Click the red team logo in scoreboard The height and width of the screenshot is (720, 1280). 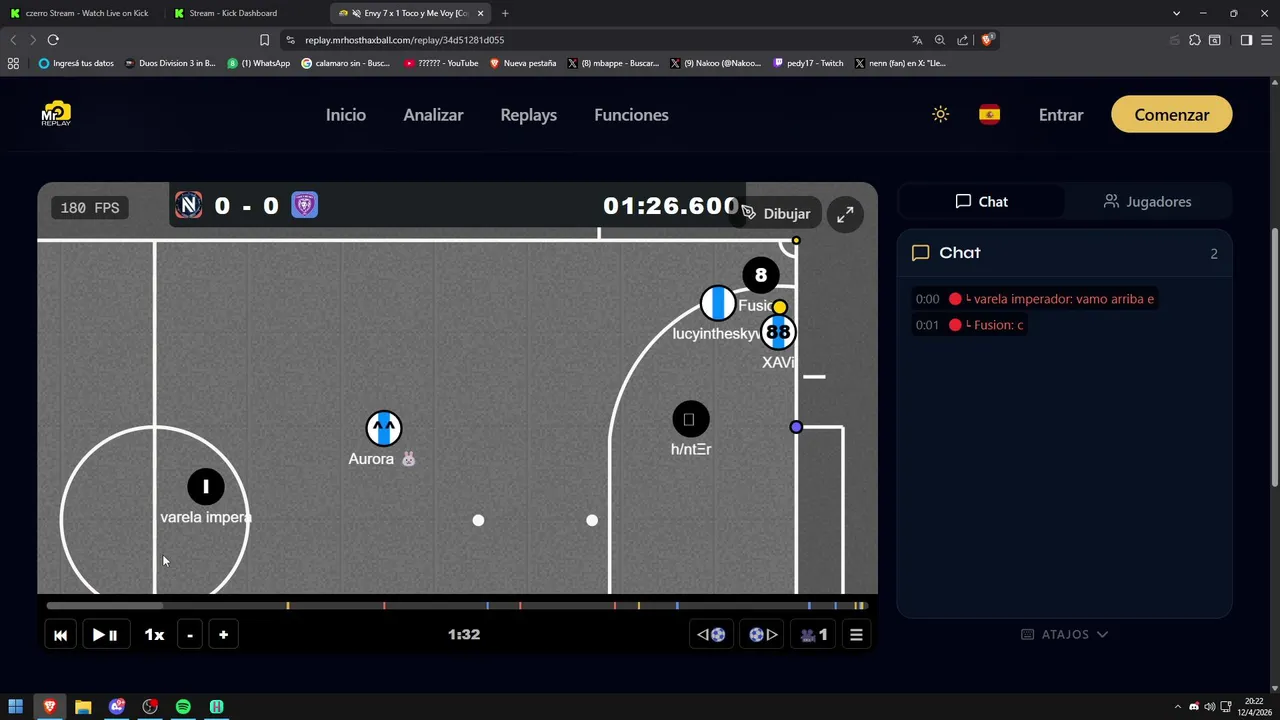[x=188, y=205]
